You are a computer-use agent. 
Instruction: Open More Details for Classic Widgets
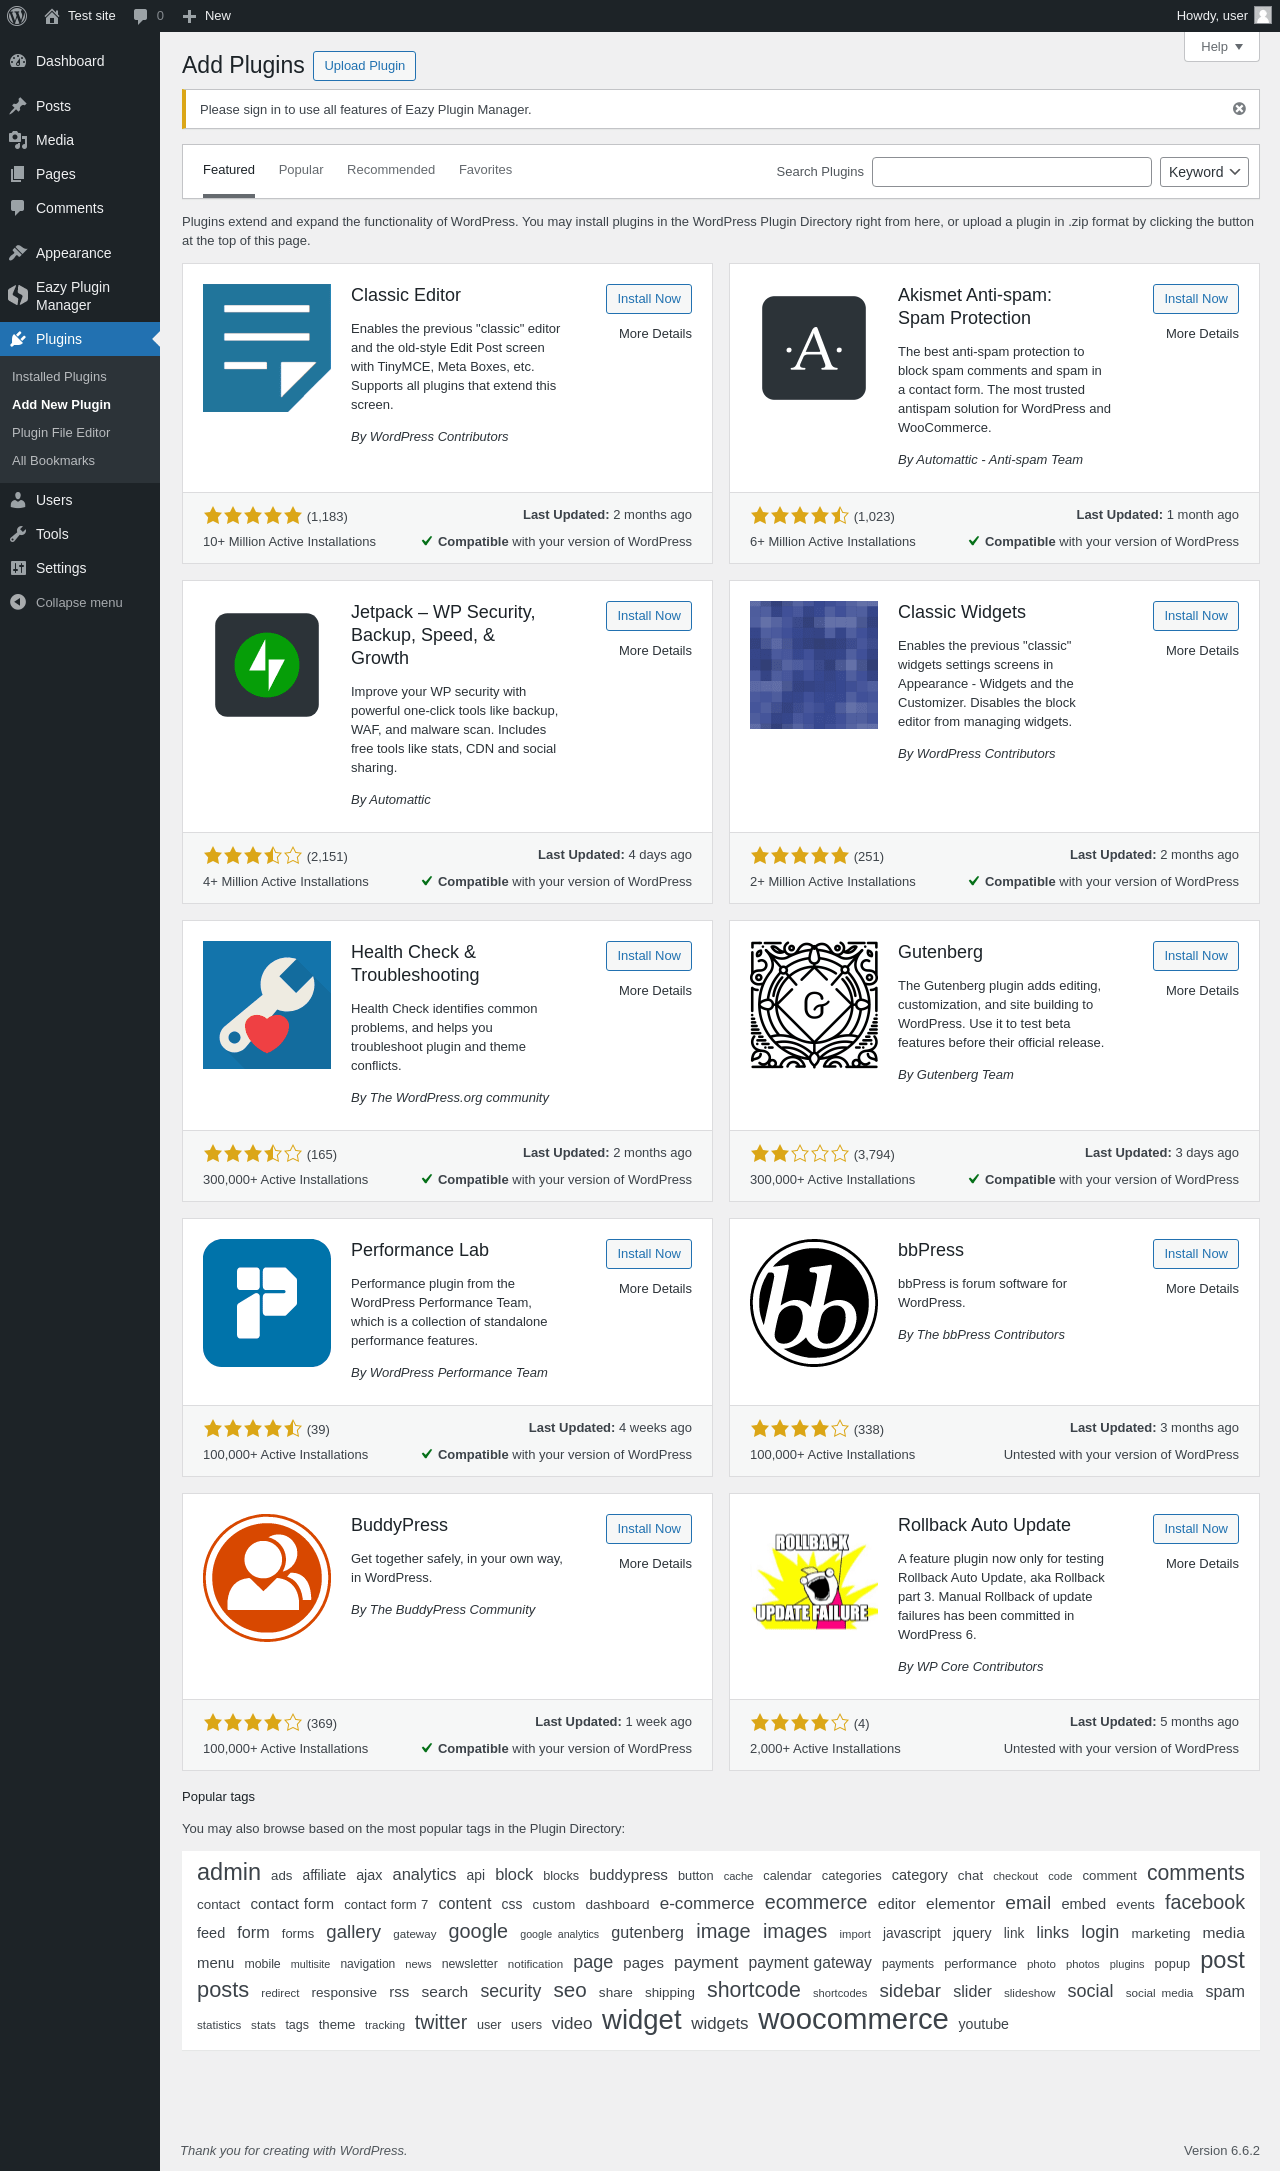[1202, 651]
